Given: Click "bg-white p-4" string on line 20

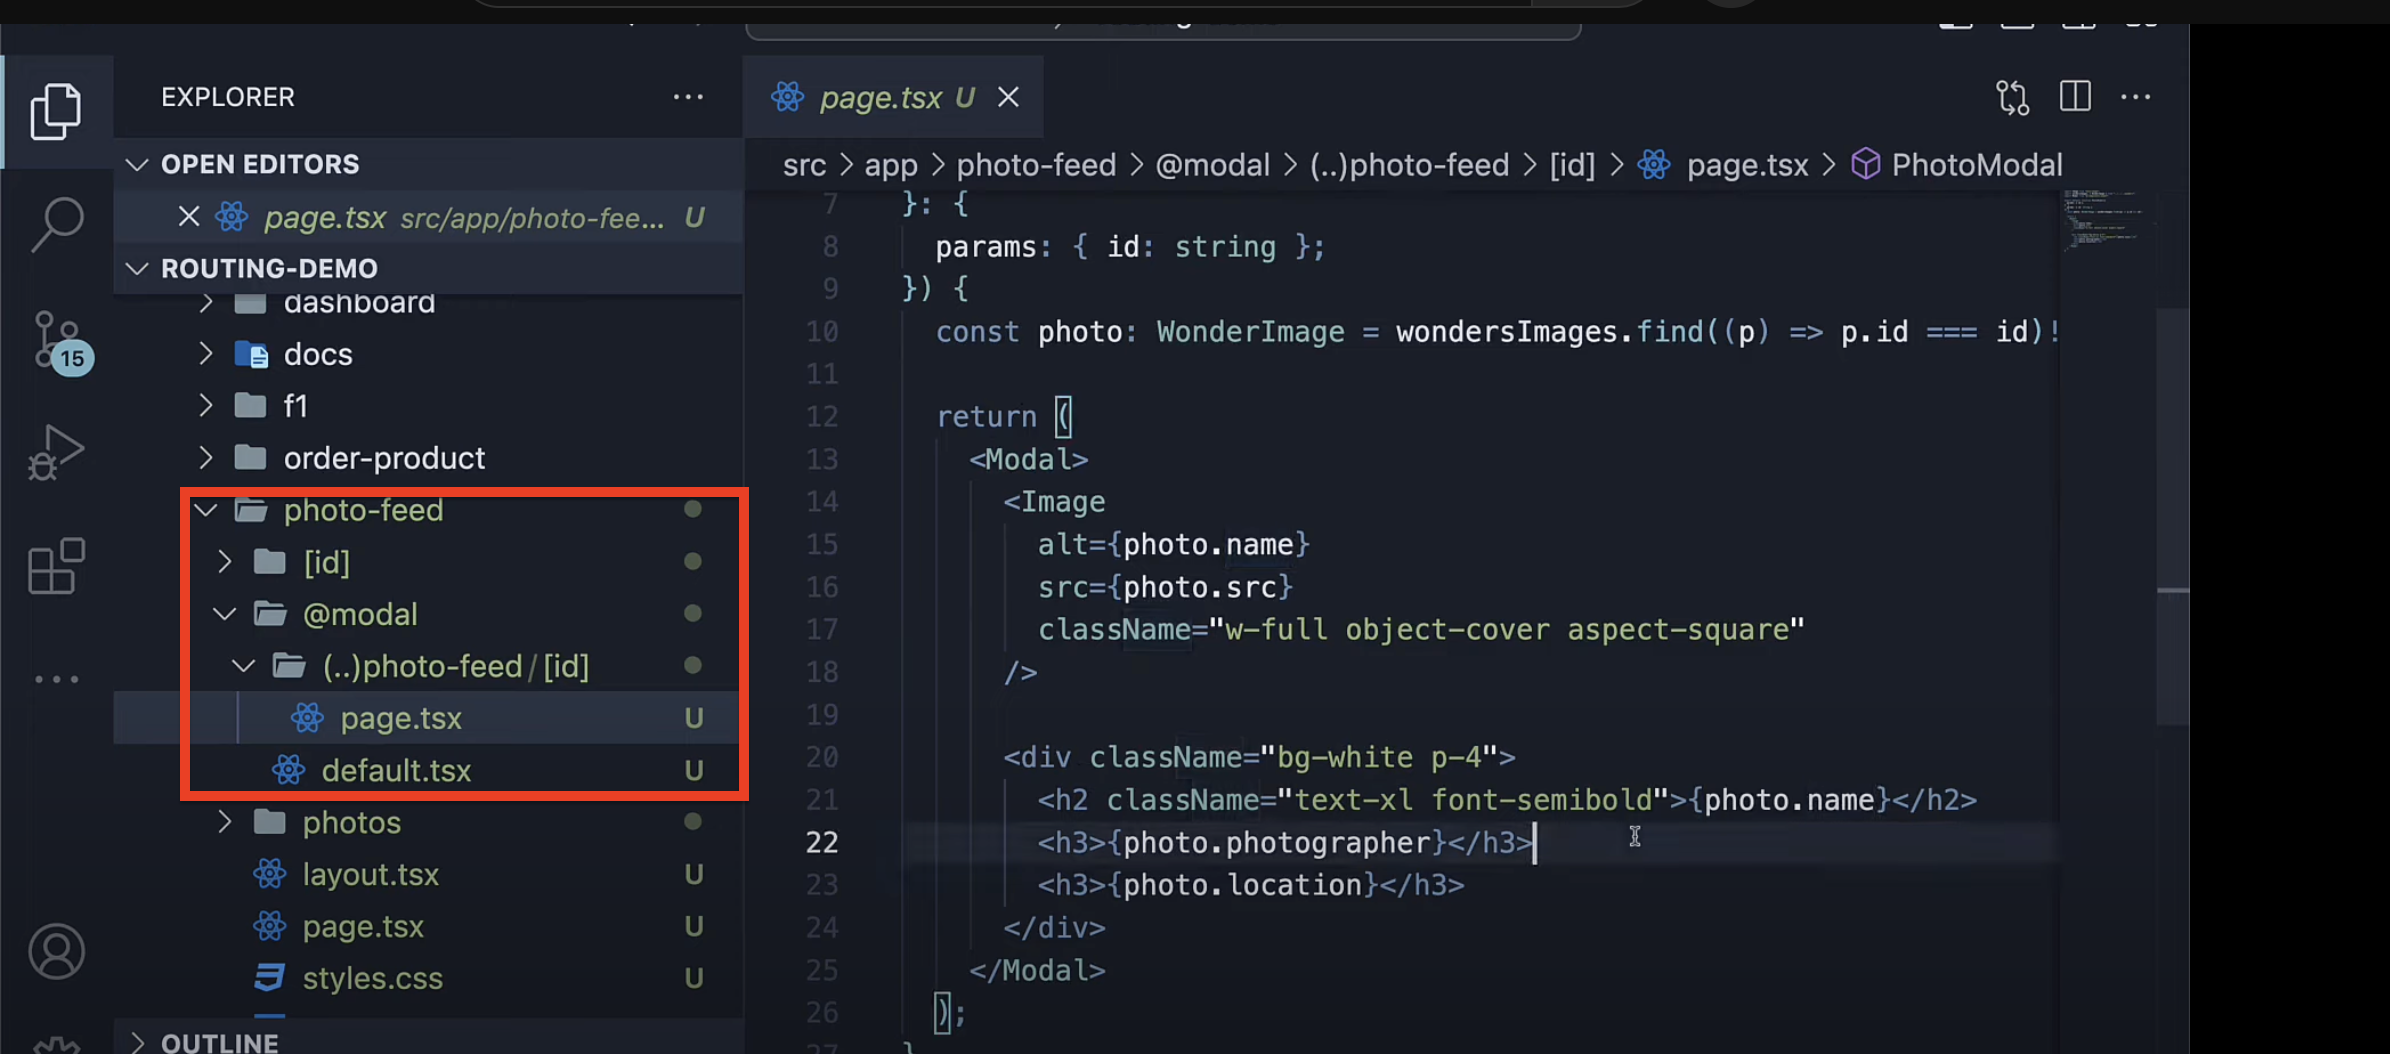Looking at the screenshot, I should pos(1379,757).
